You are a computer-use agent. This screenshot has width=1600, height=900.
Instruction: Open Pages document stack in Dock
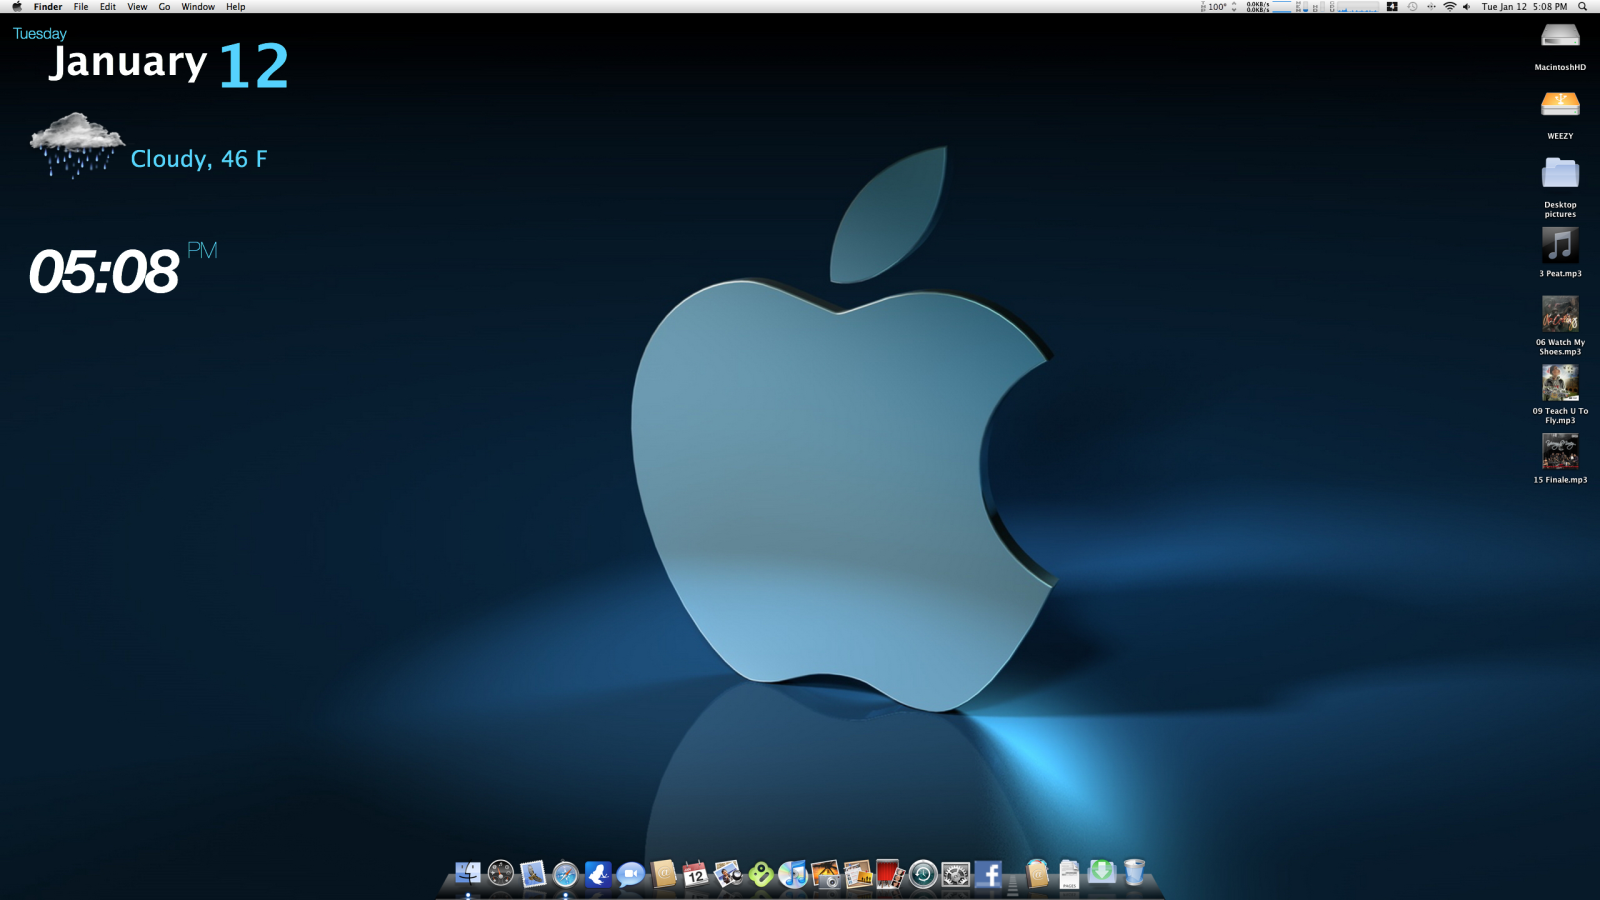1069,874
